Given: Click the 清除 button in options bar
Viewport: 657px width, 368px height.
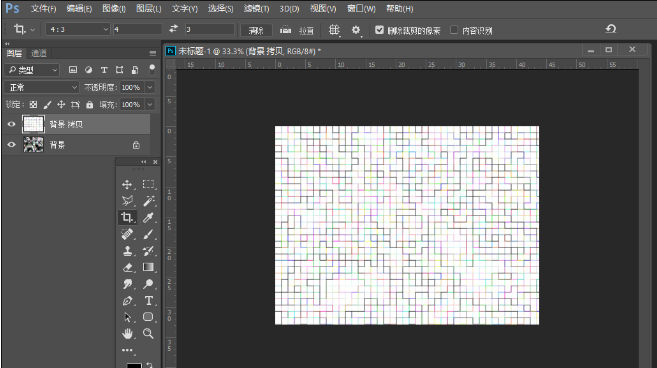Looking at the screenshot, I should [256, 30].
